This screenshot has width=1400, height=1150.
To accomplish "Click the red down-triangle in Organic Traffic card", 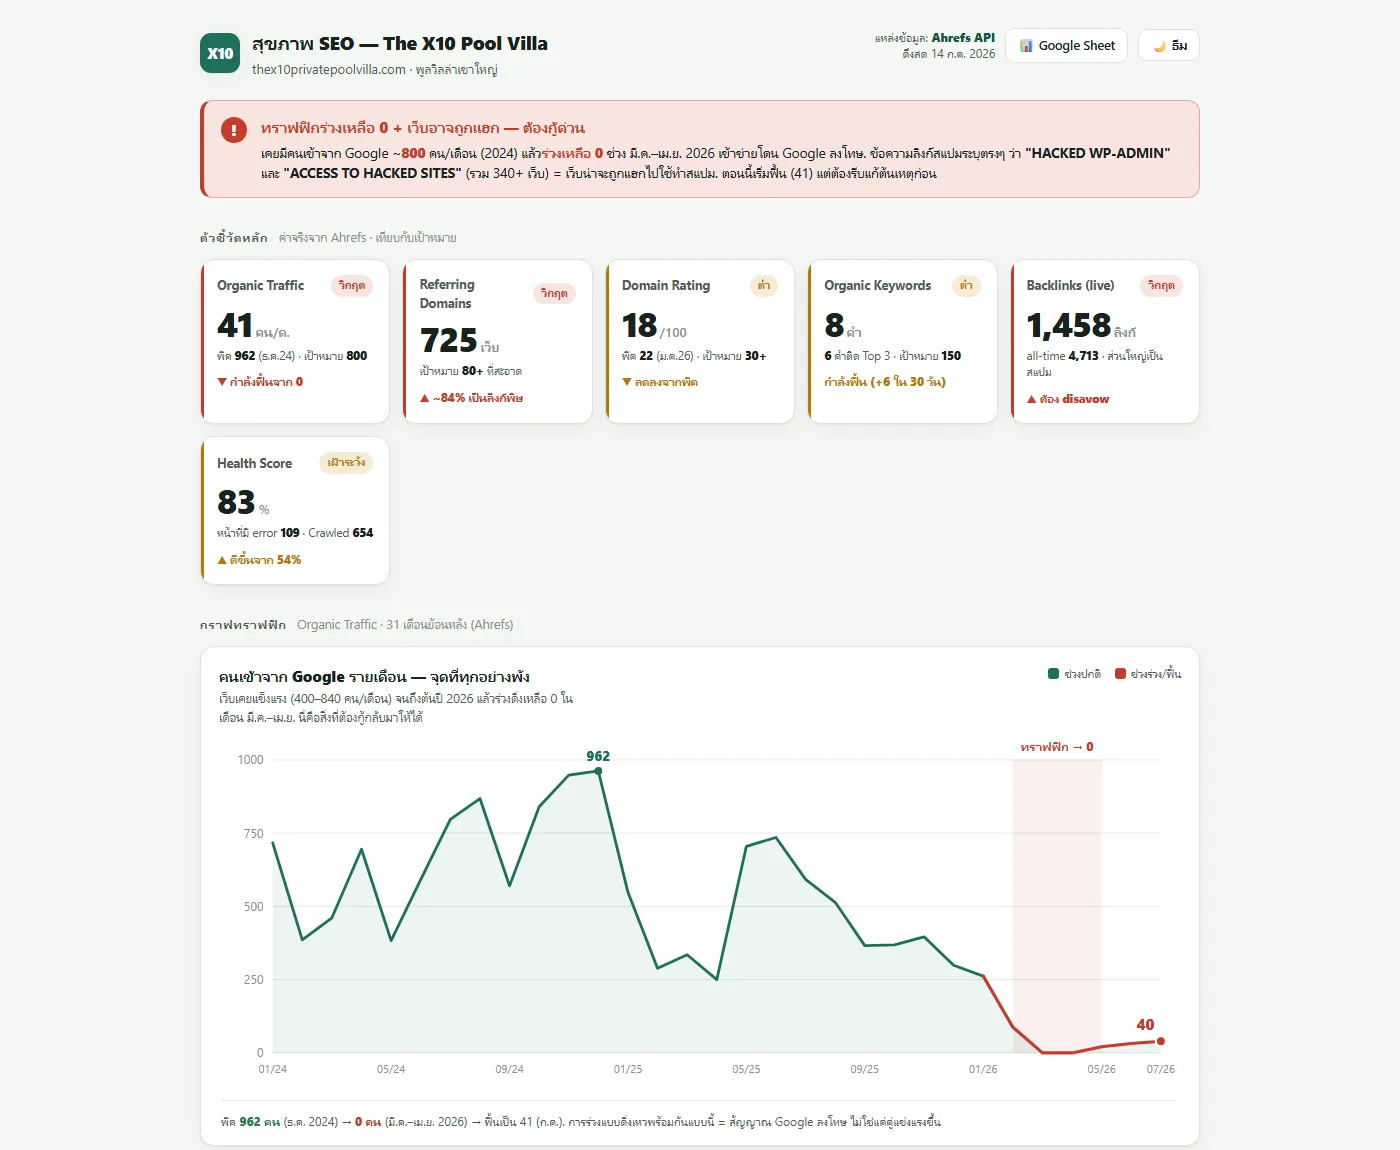I will pyautogui.click(x=222, y=382).
